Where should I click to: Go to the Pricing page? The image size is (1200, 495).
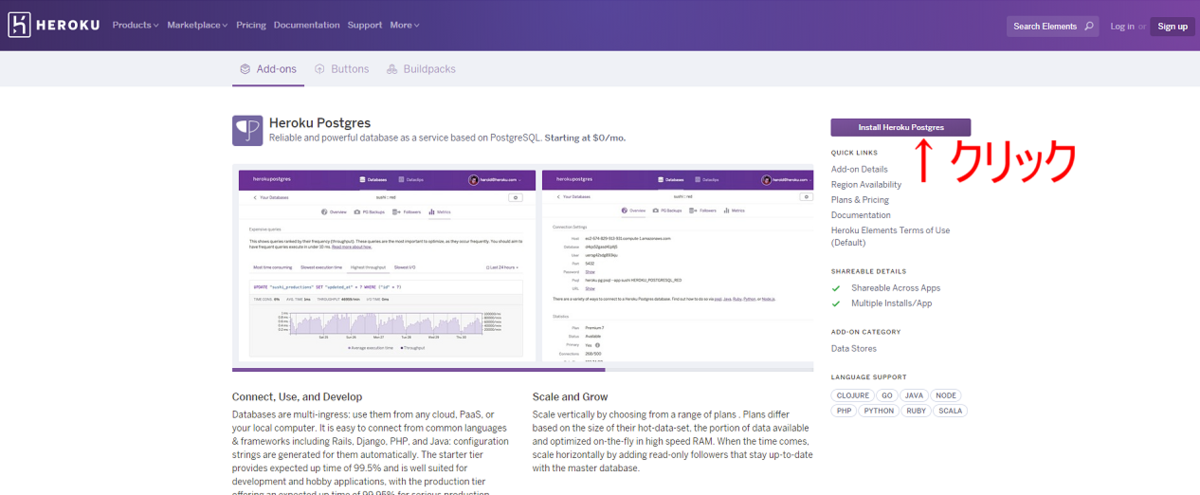click(x=251, y=25)
